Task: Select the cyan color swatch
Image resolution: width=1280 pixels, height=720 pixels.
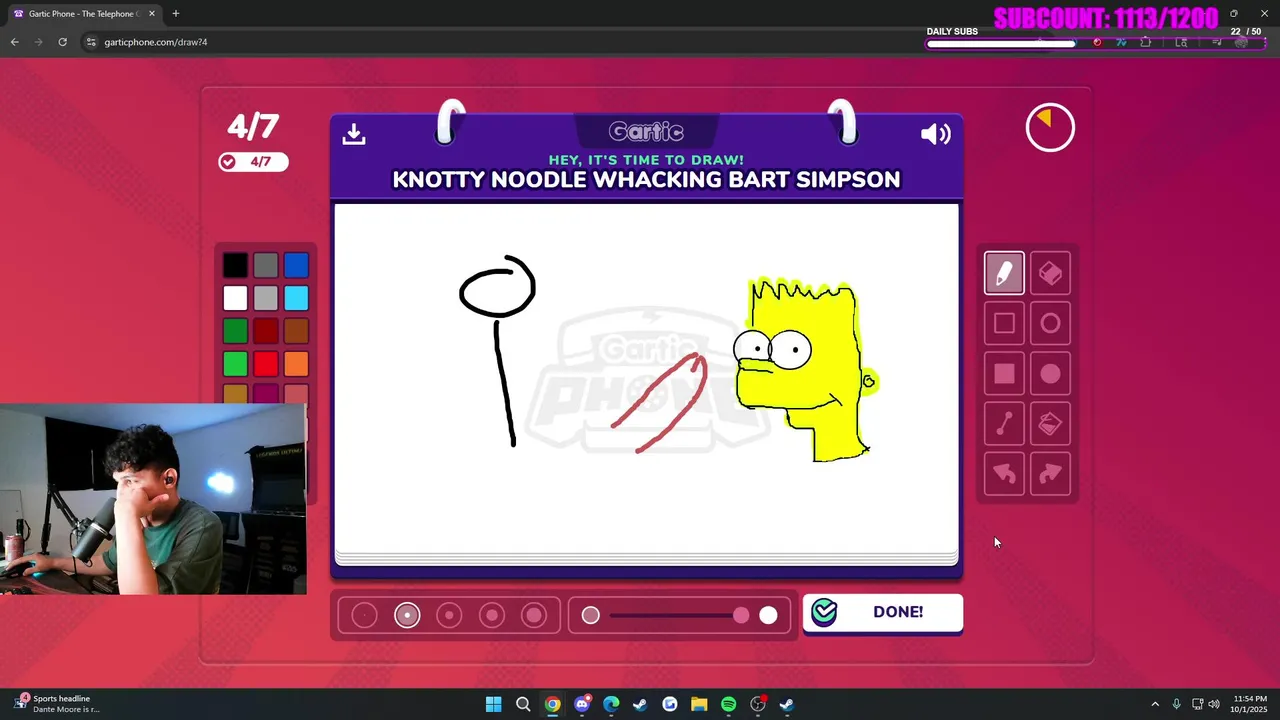Action: [296, 298]
